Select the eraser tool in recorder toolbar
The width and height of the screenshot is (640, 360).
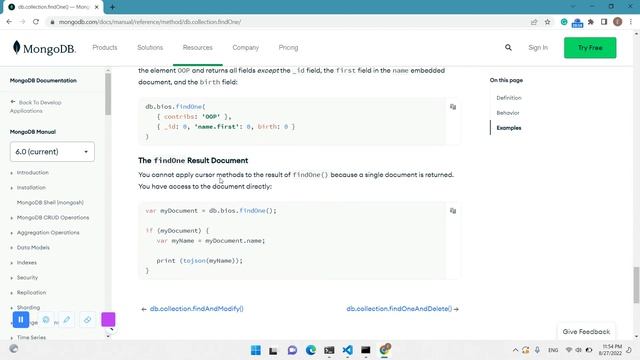(x=87, y=320)
